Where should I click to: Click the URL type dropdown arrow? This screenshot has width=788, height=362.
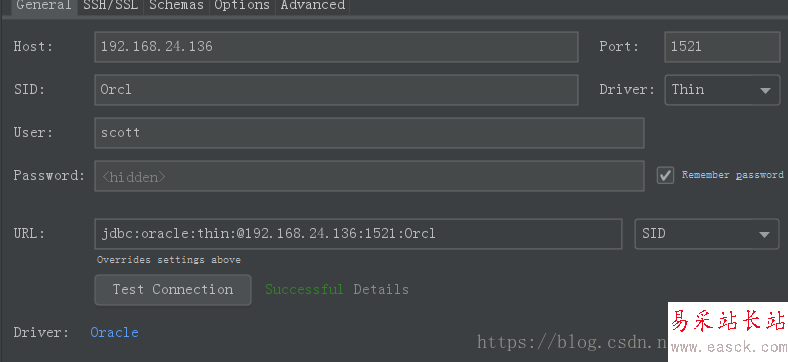(x=765, y=234)
